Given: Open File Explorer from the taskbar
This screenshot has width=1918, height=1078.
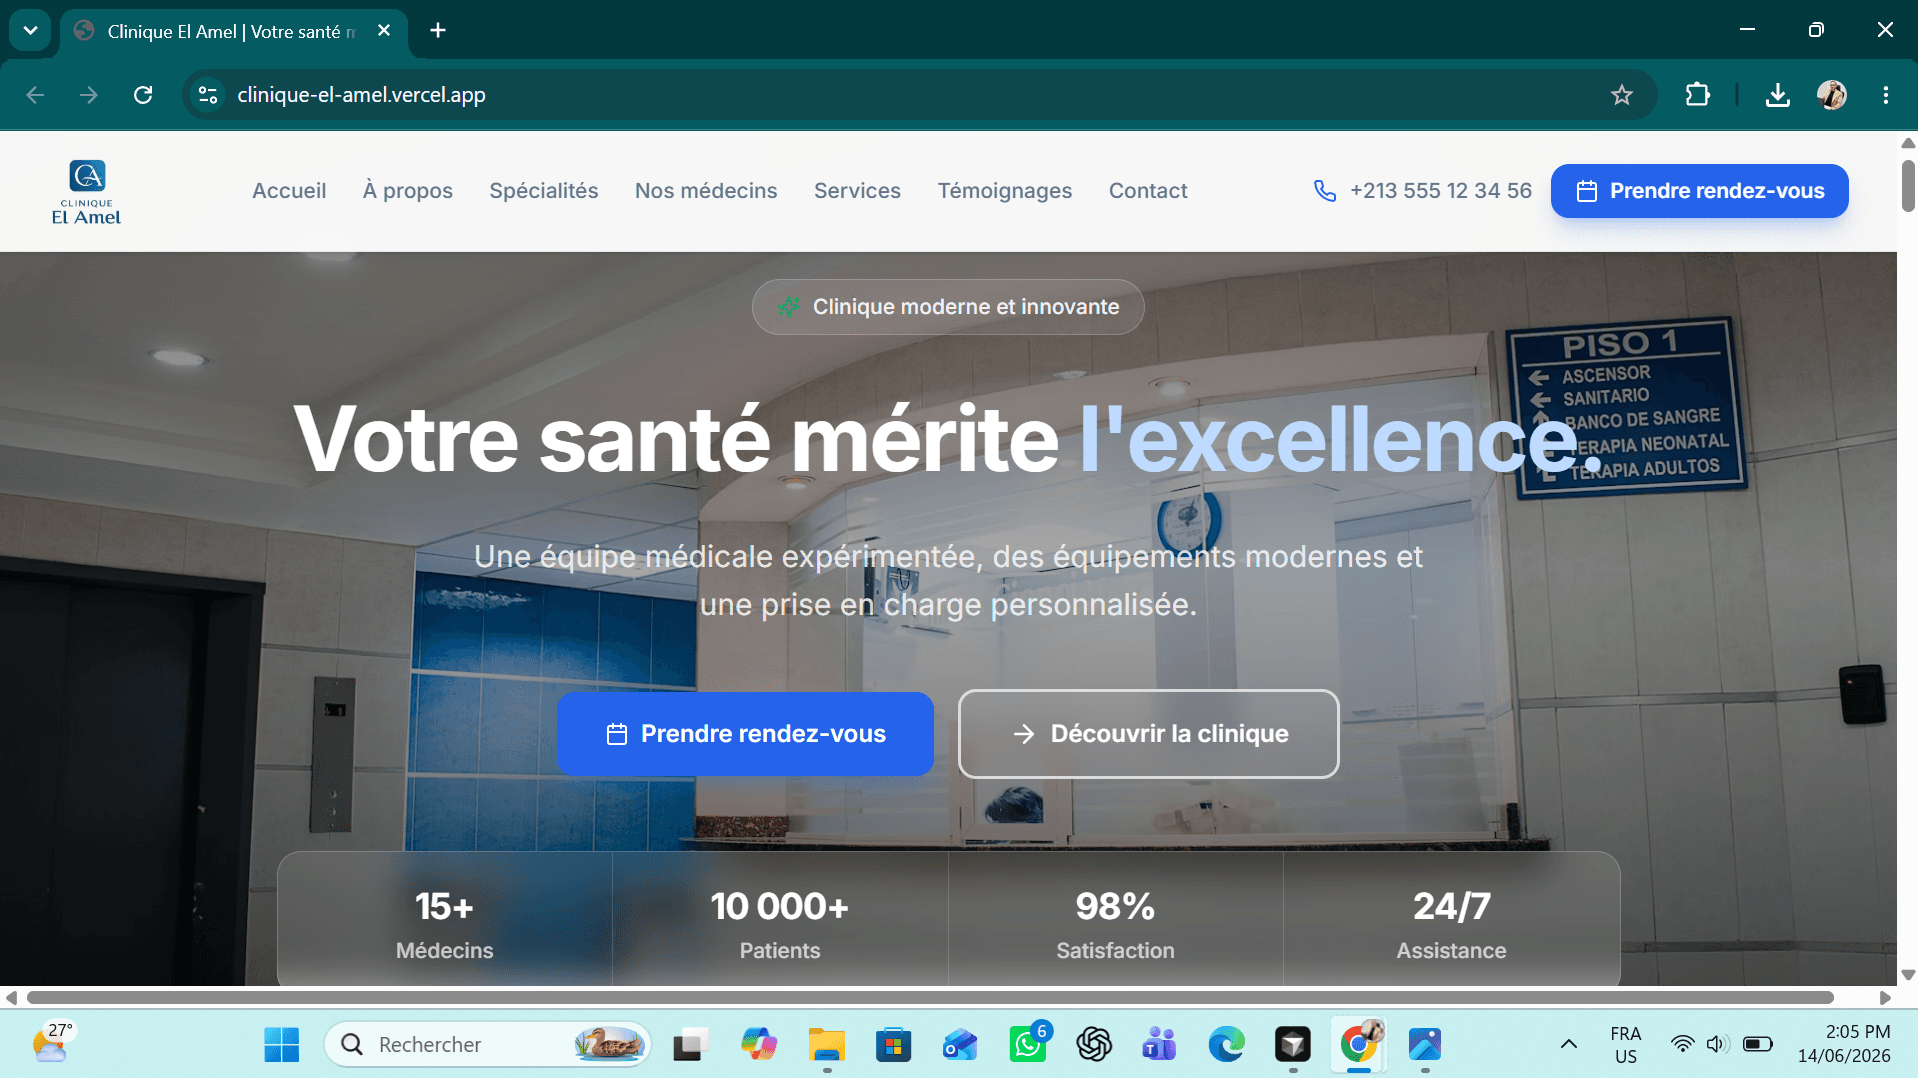Looking at the screenshot, I should tap(827, 1045).
